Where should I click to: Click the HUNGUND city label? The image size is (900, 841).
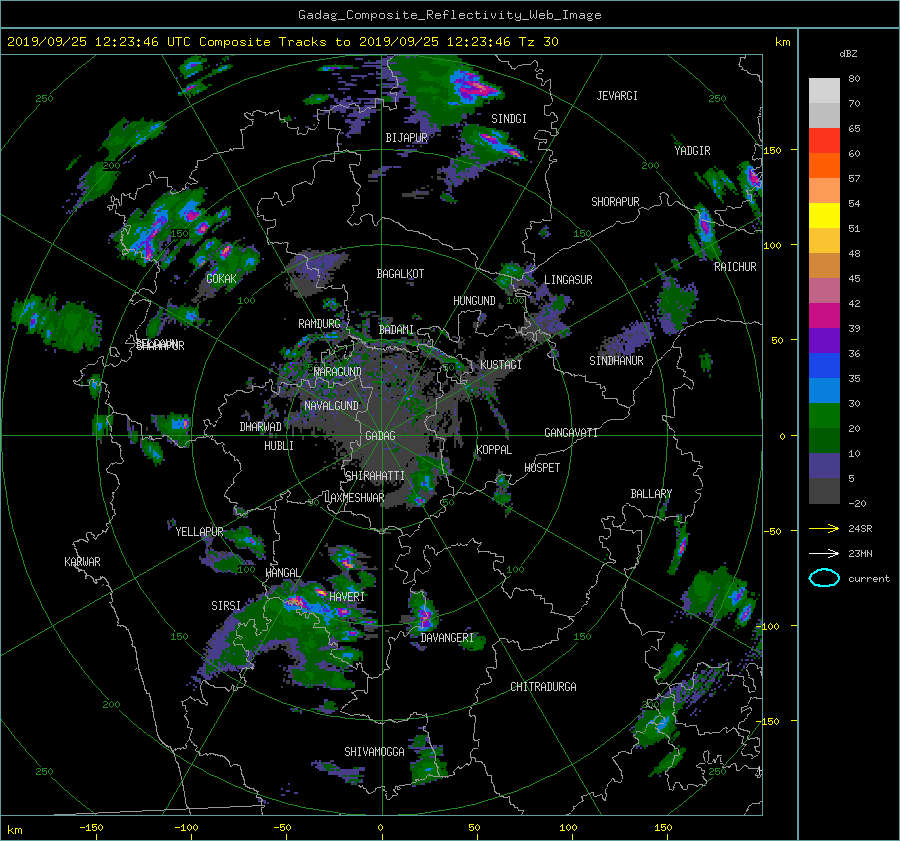474,301
